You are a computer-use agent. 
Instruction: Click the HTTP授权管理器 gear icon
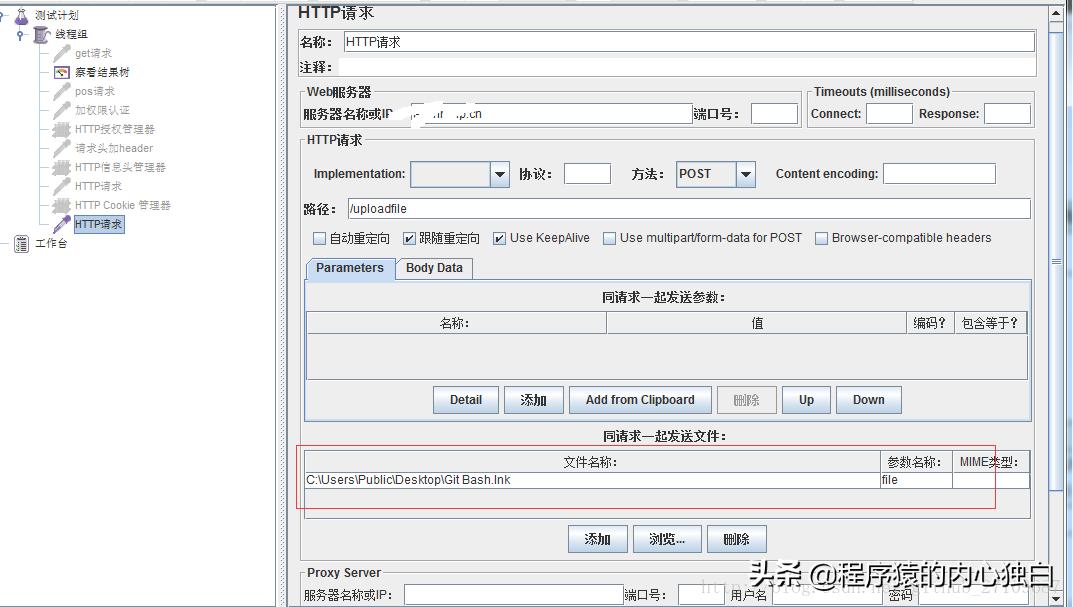pyautogui.click(x=59, y=128)
